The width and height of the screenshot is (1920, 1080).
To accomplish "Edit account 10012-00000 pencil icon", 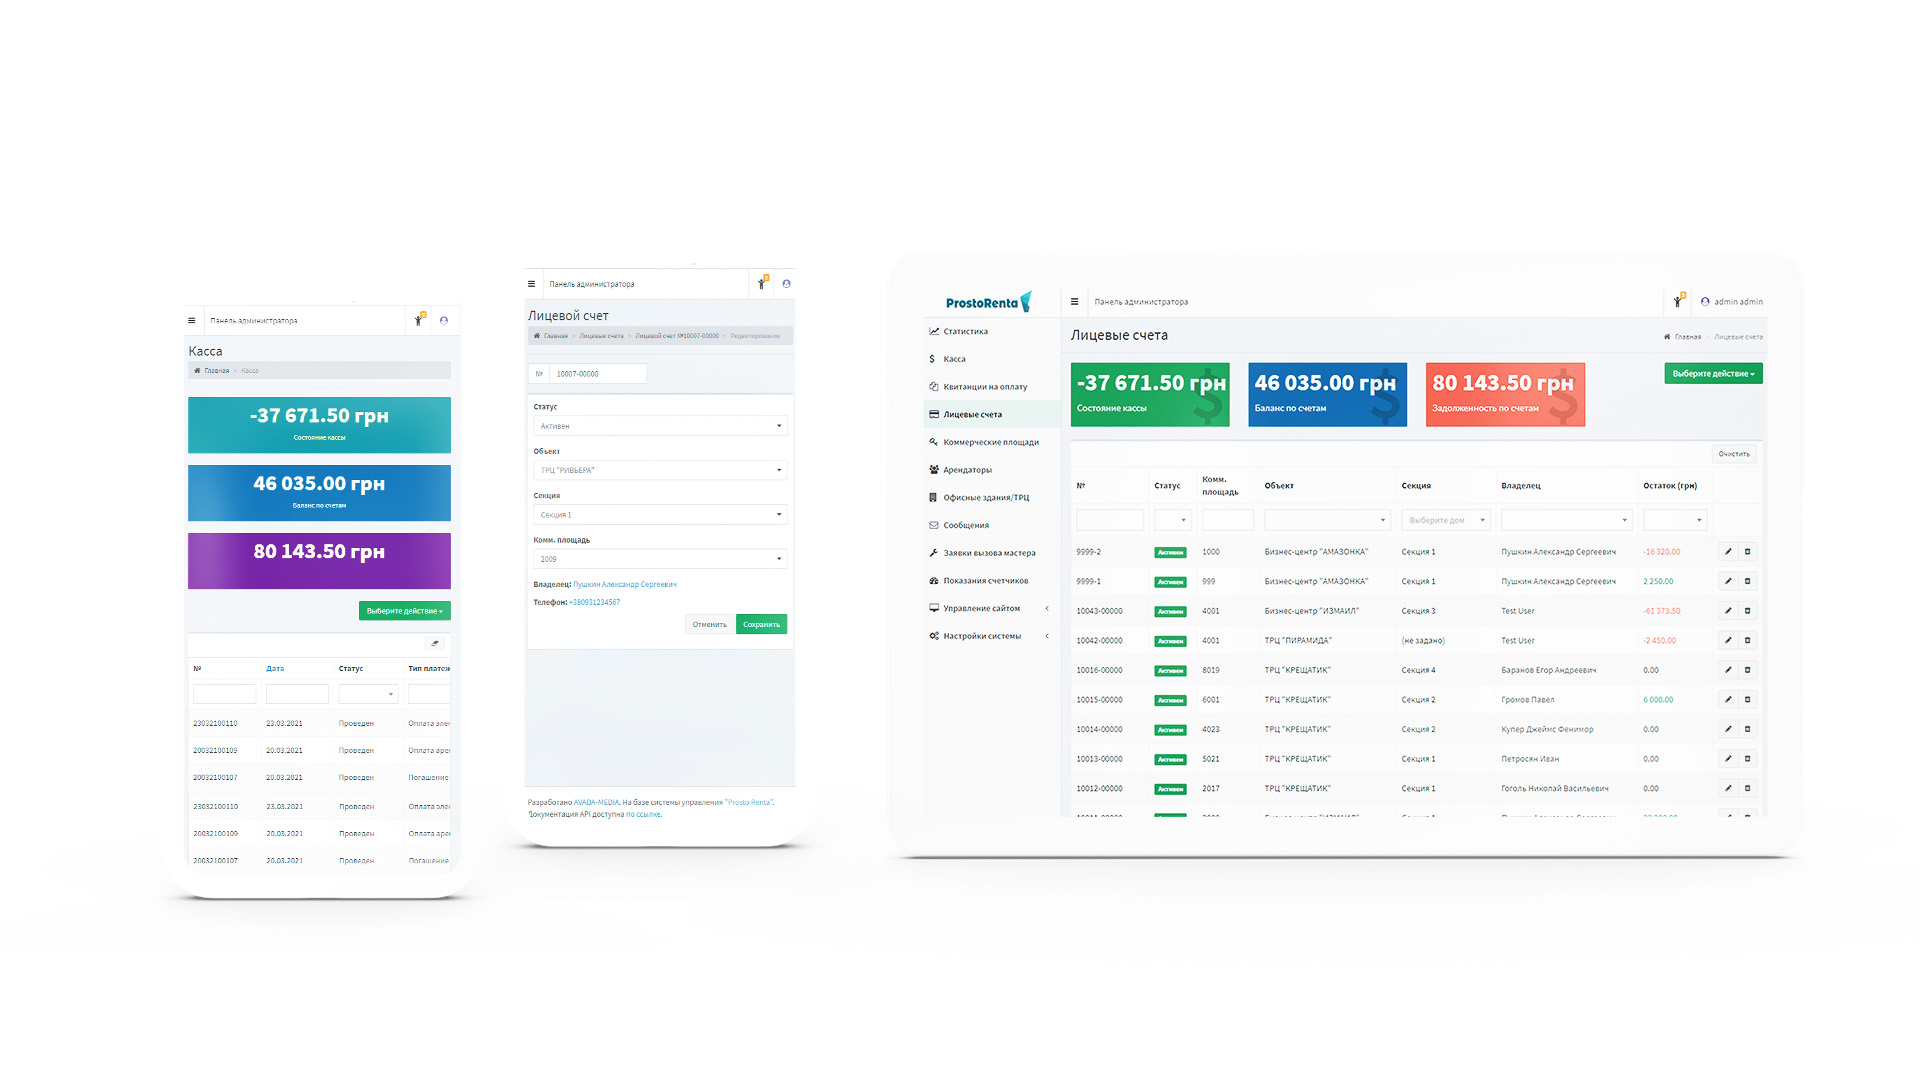I will point(1728,788).
